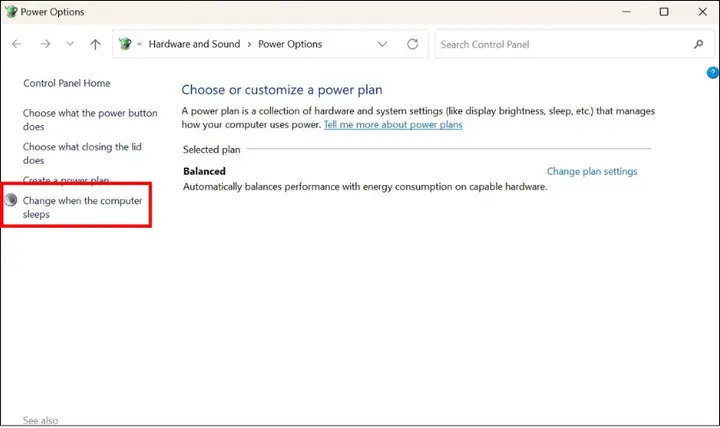Click the Search Control Panel field
This screenshot has width=720, height=428.
pyautogui.click(x=574, y=44)
